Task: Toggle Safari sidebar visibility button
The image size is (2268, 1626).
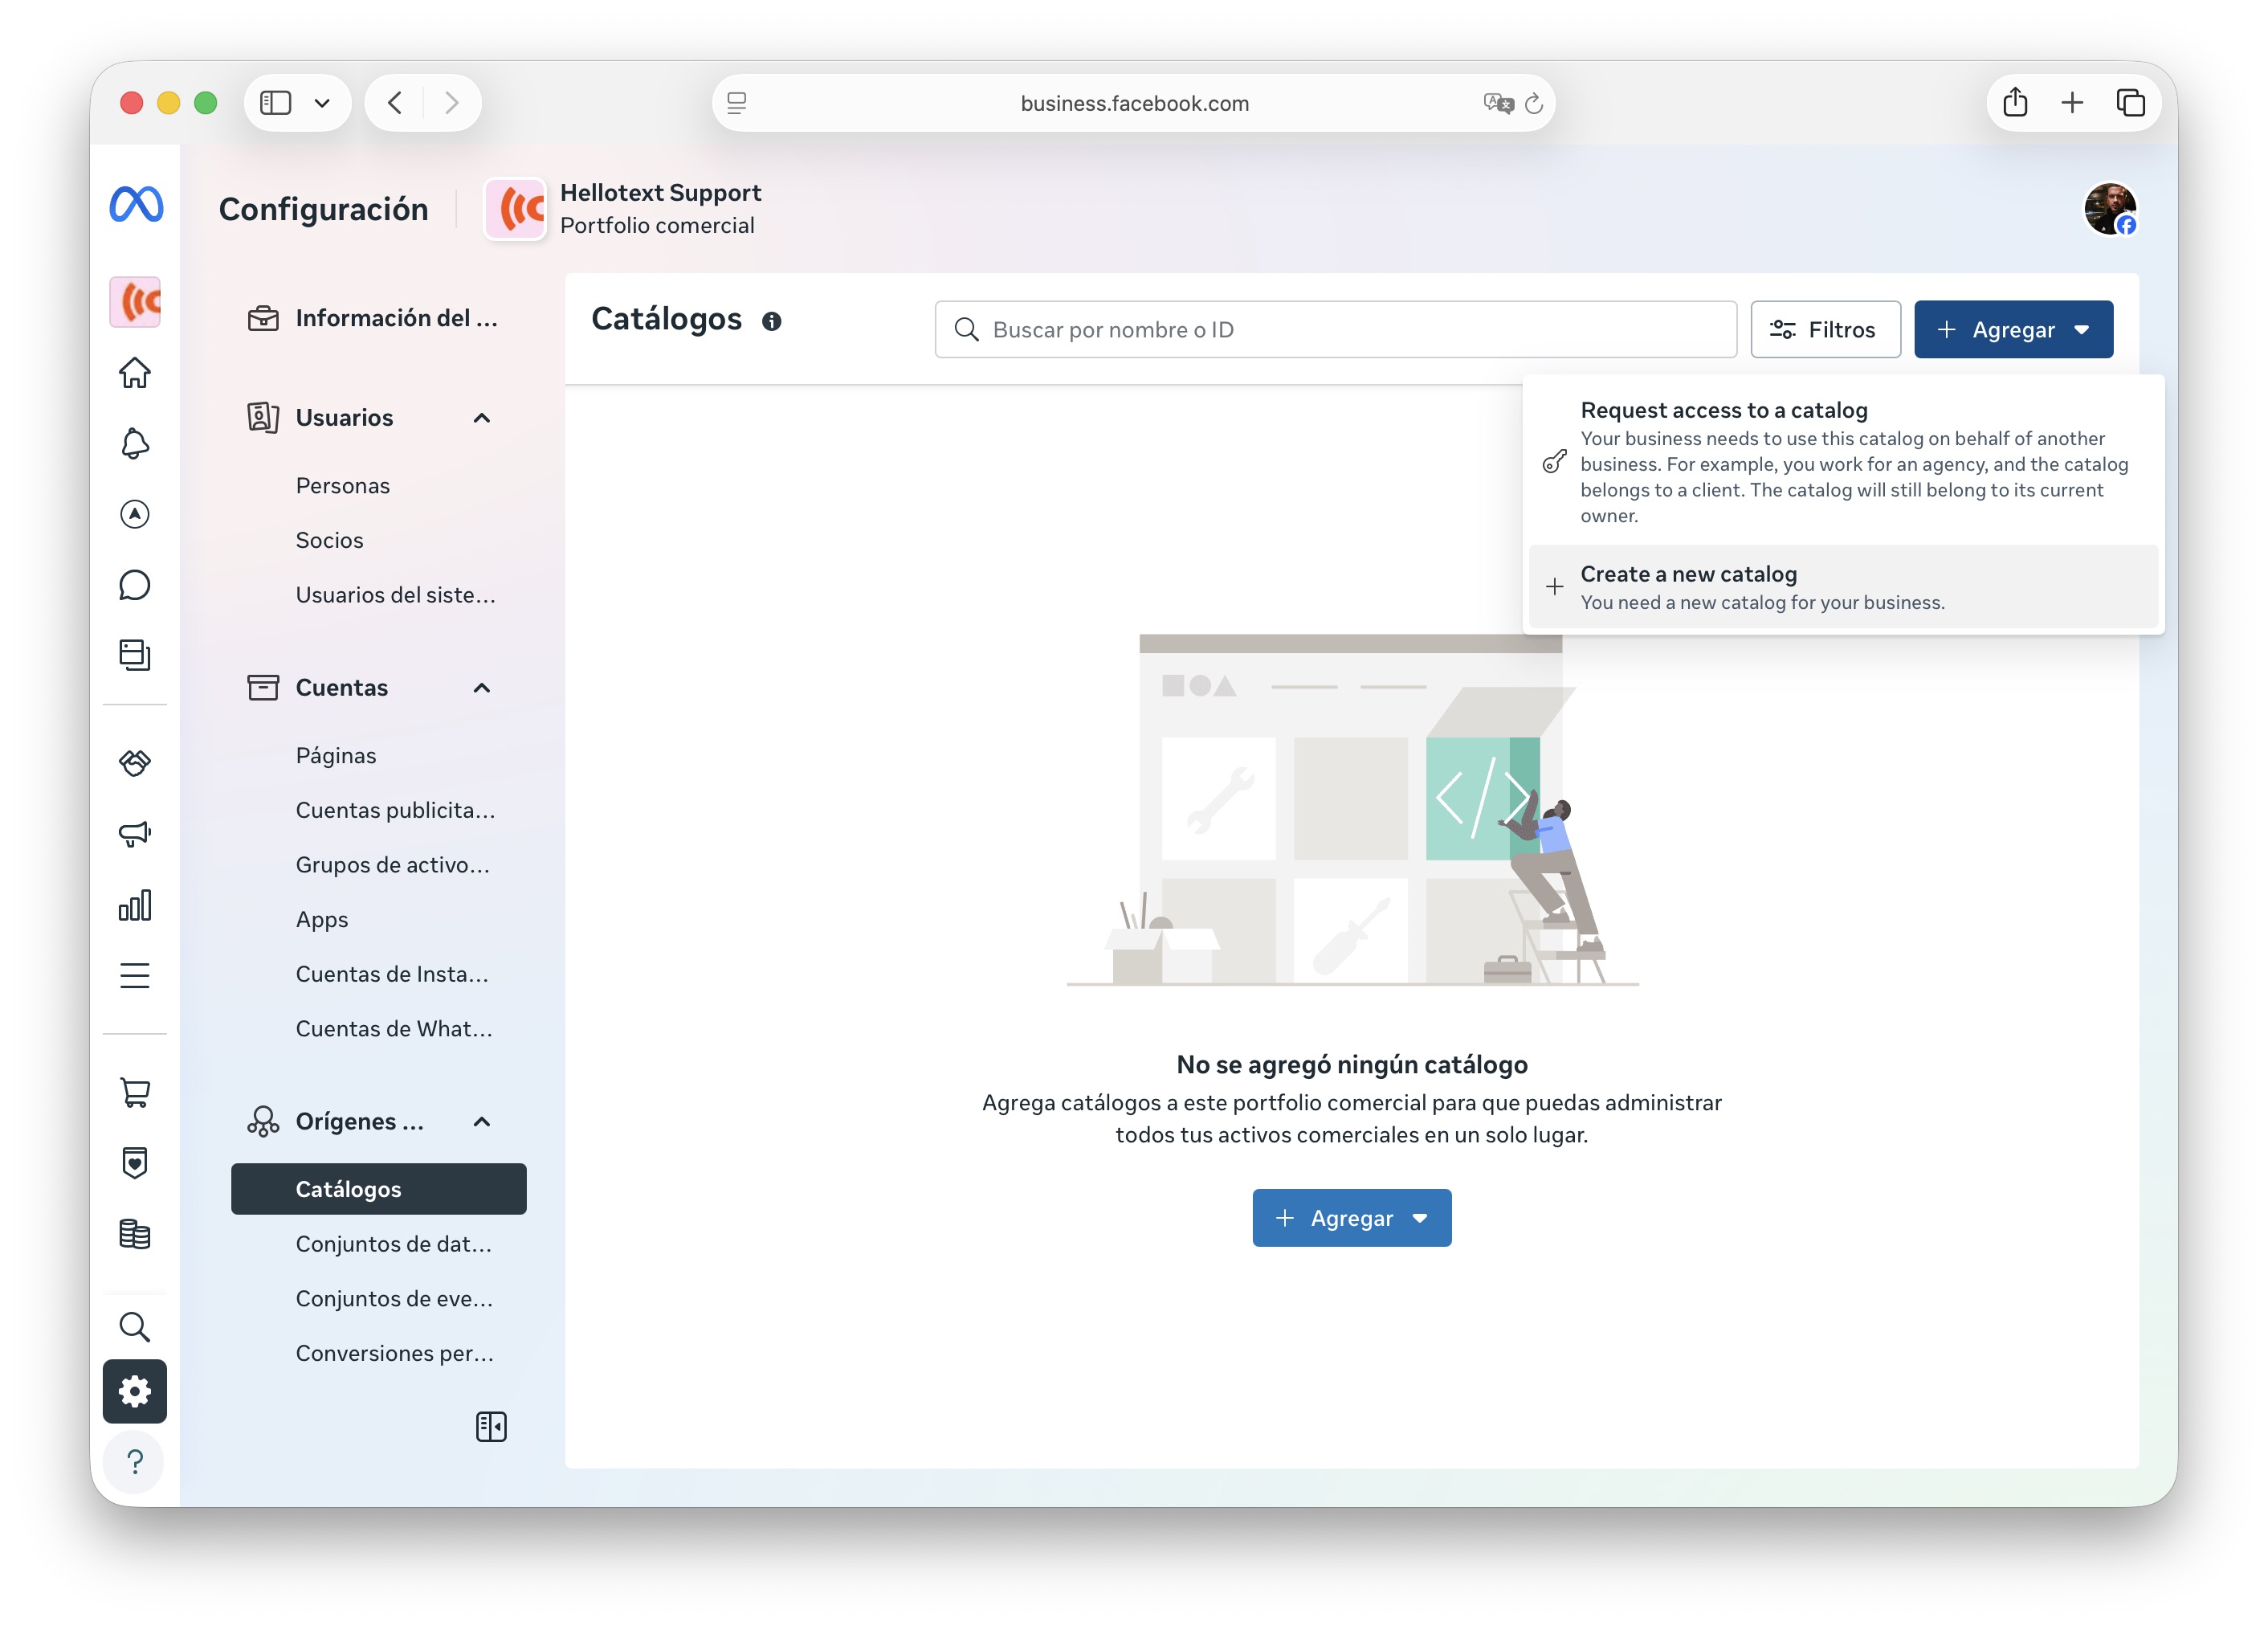Action: (x=276, y=103)
